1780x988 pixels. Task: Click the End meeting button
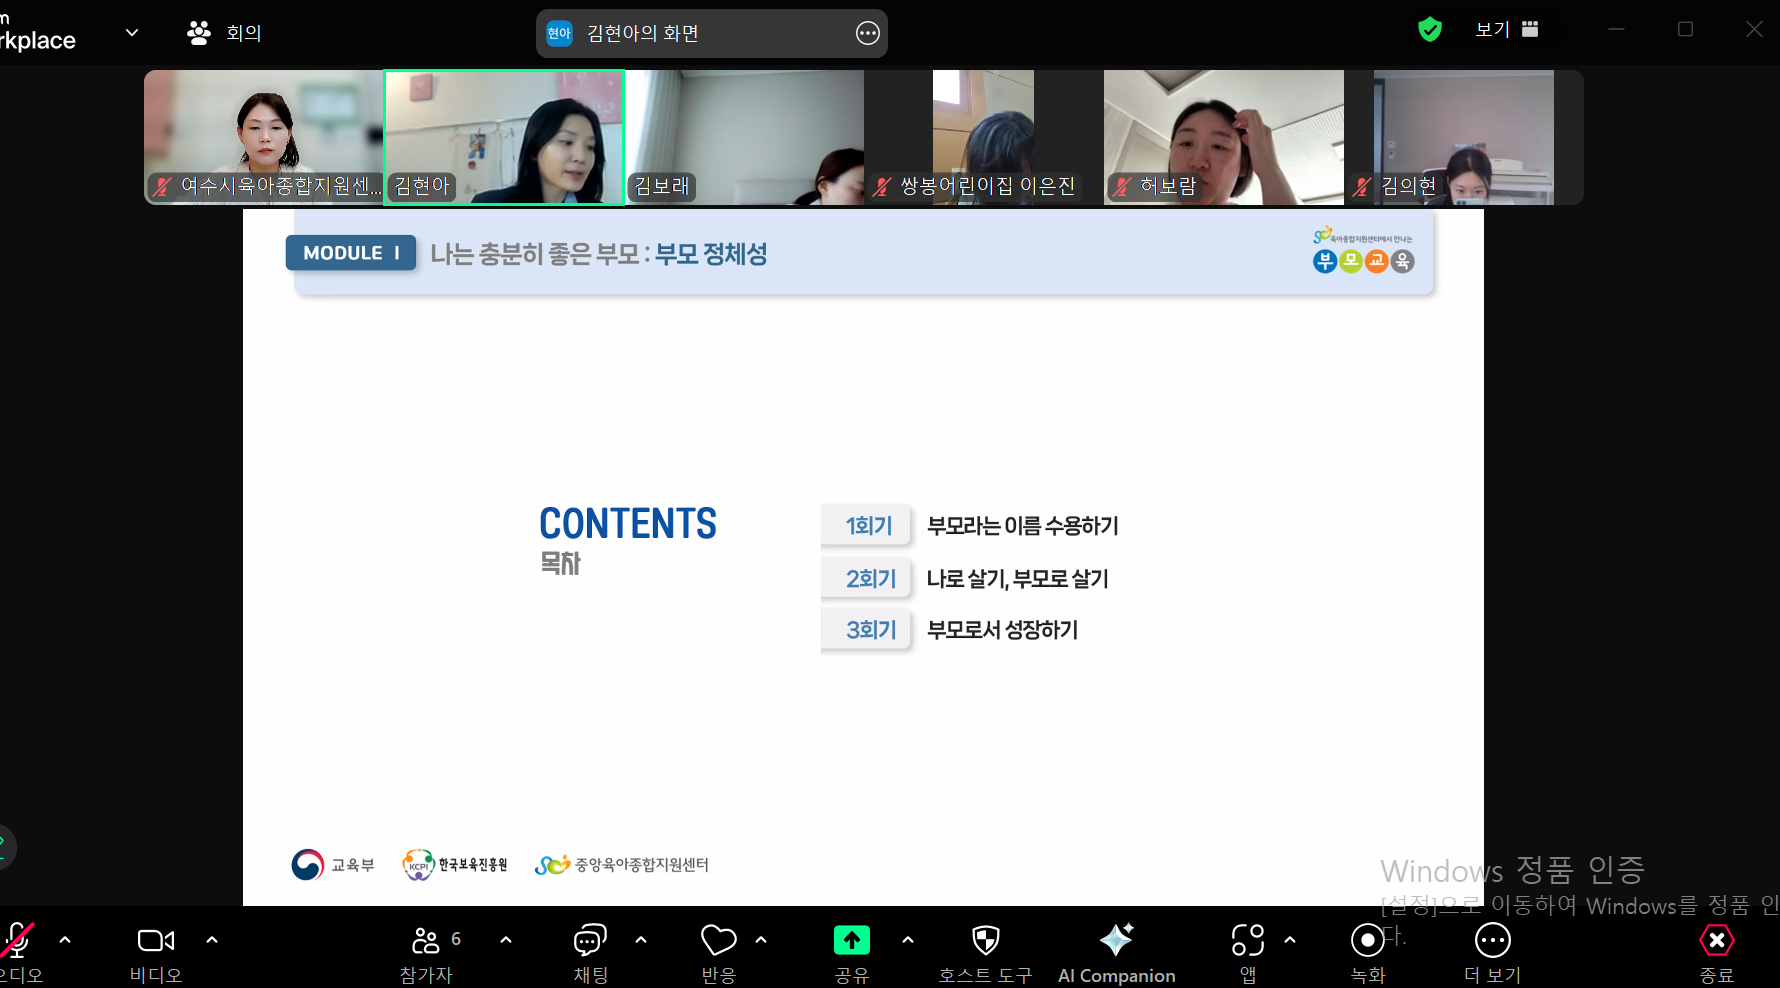pyautogui.click(x=1716, y=941)
